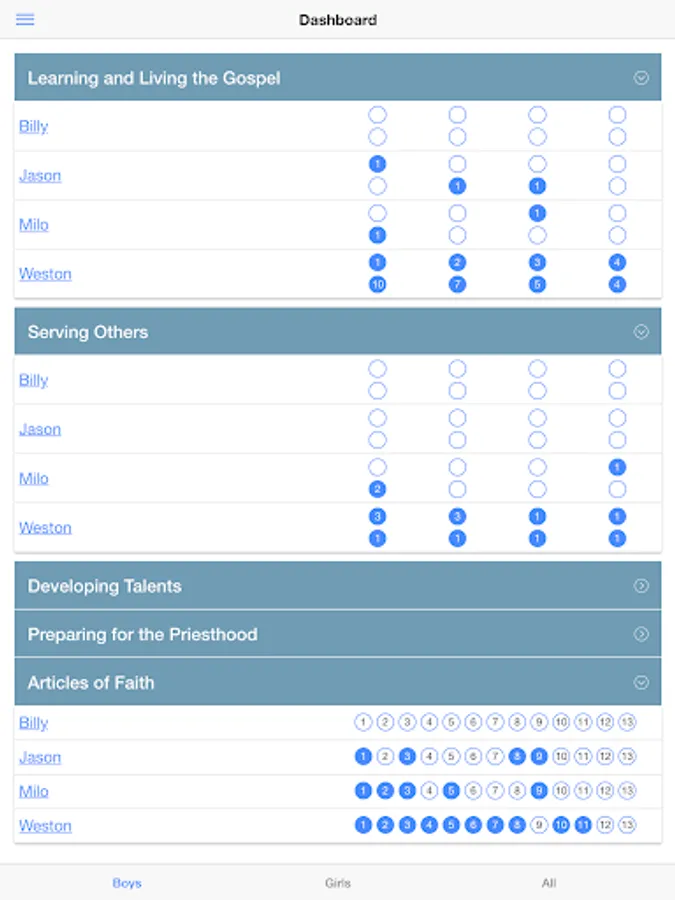Viewport: 675px width, 900px height.
Task: Switch to the Girls tab
Action: tap(338, 883)
